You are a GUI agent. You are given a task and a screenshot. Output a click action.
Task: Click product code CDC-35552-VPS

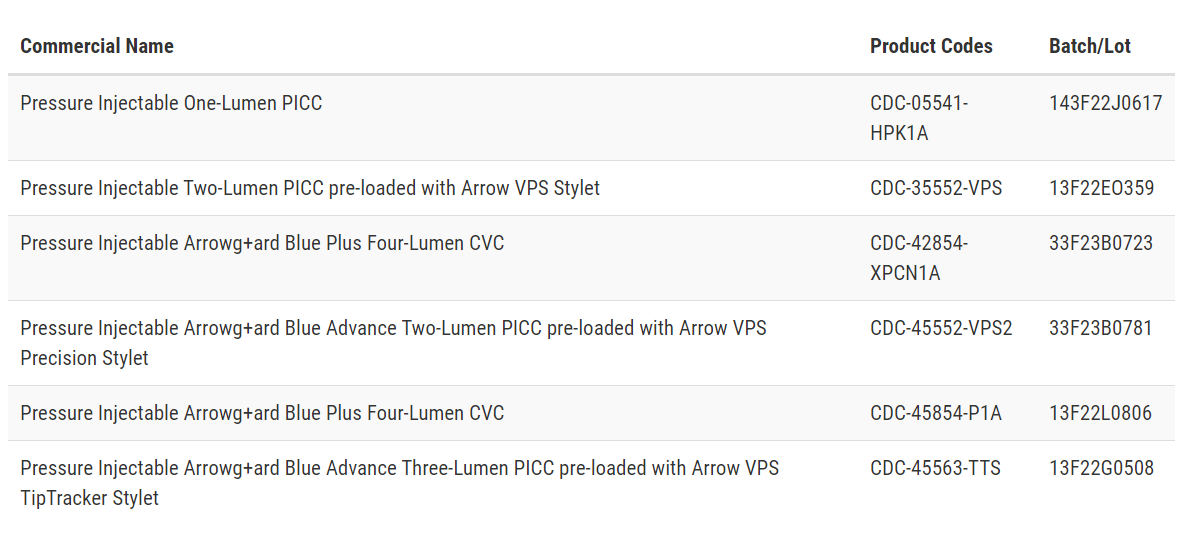(936, 188)
